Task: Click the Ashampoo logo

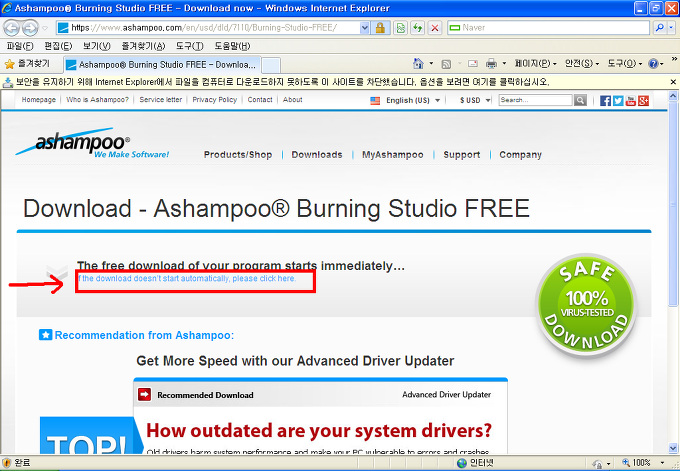Action: 92,143
